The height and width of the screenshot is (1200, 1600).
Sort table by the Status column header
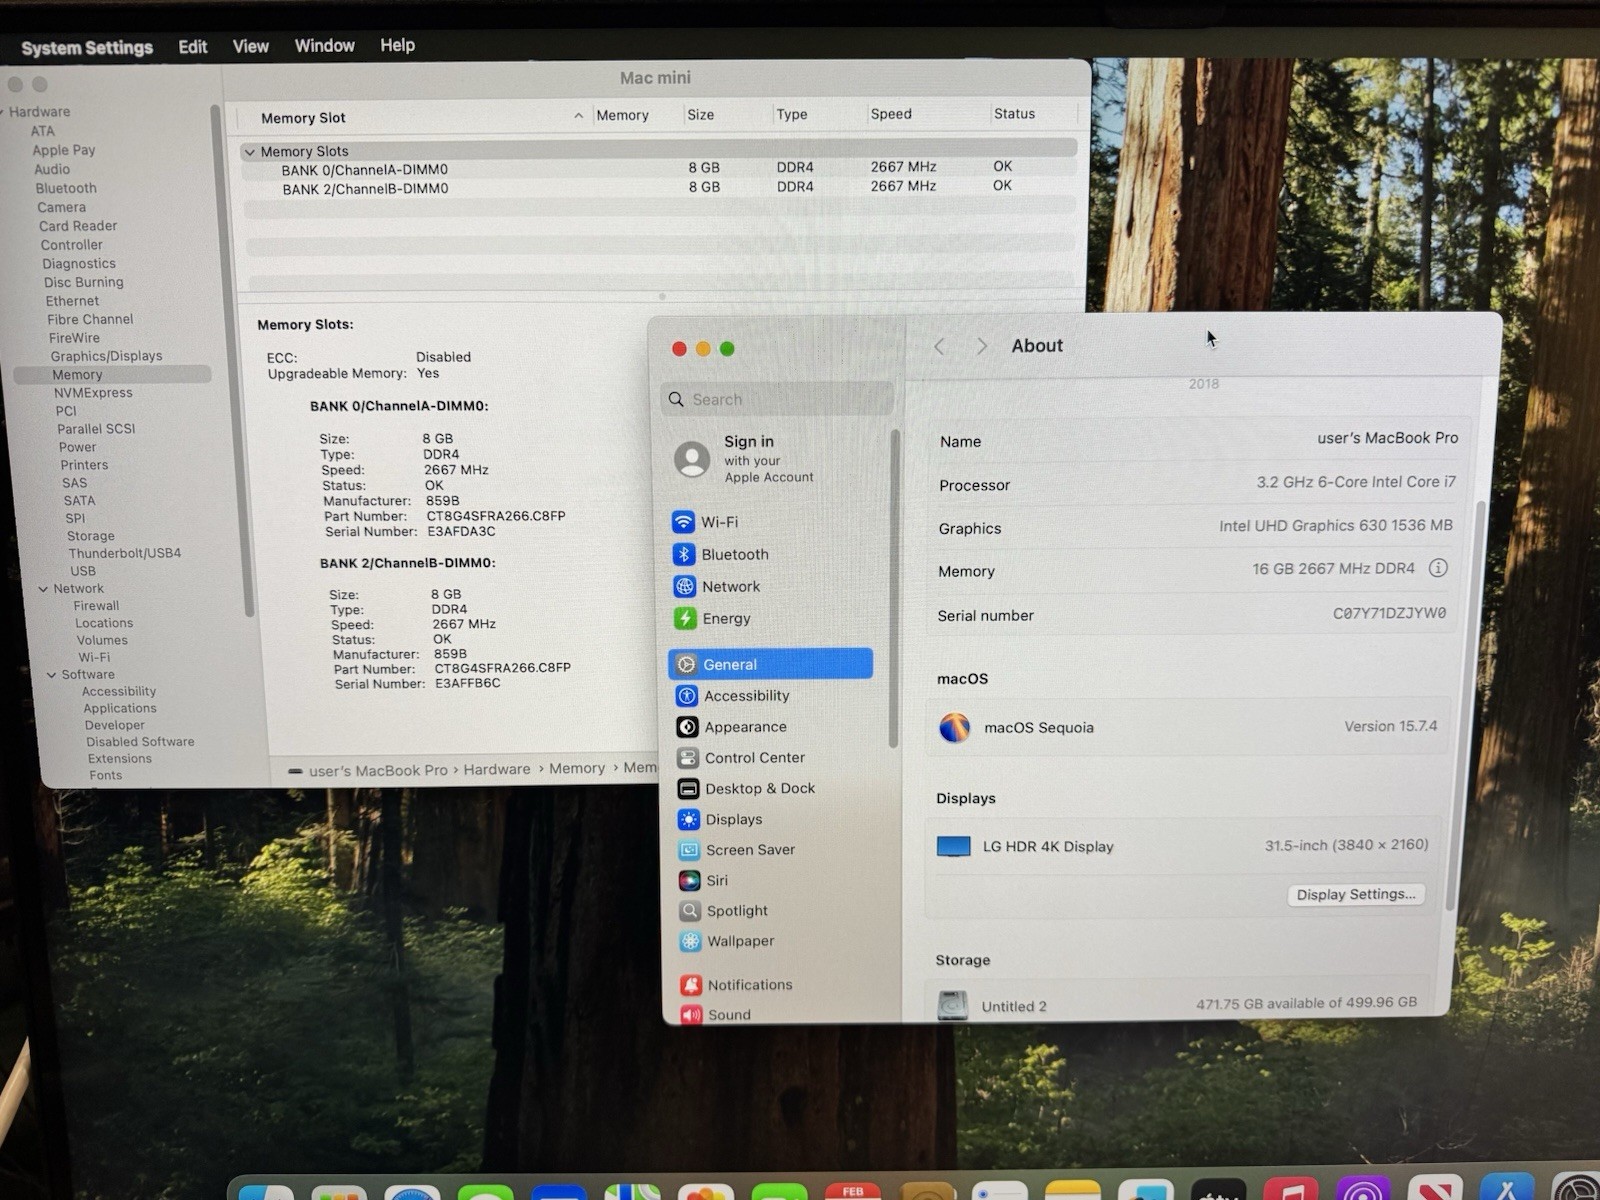pos(1015,114)
